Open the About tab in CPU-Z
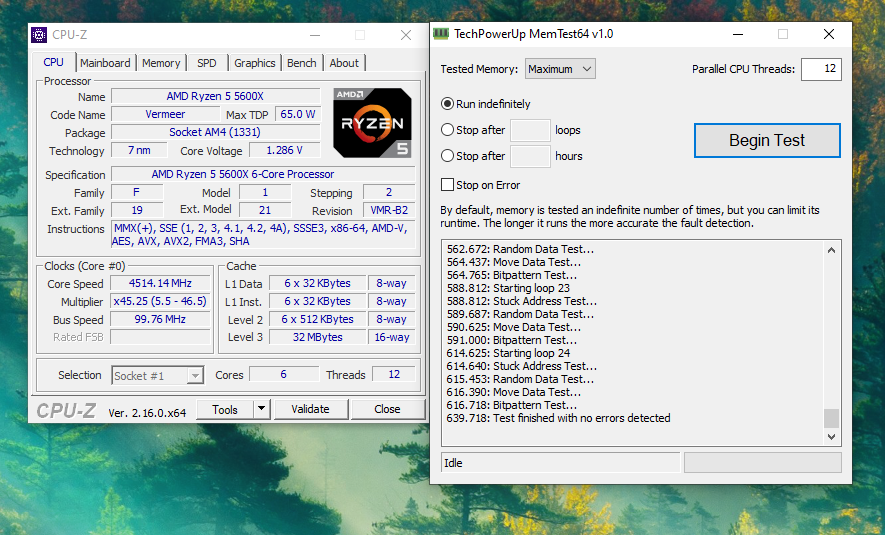 (344, 63)
